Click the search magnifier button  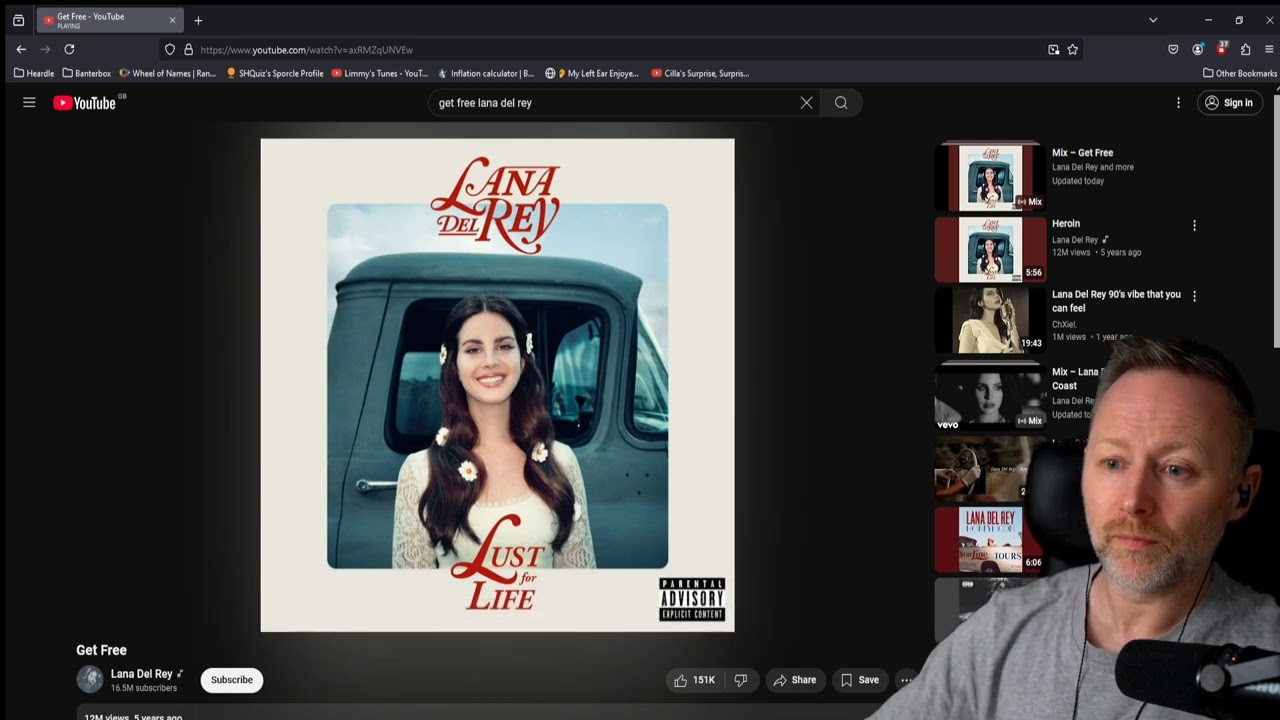(841, 103)
